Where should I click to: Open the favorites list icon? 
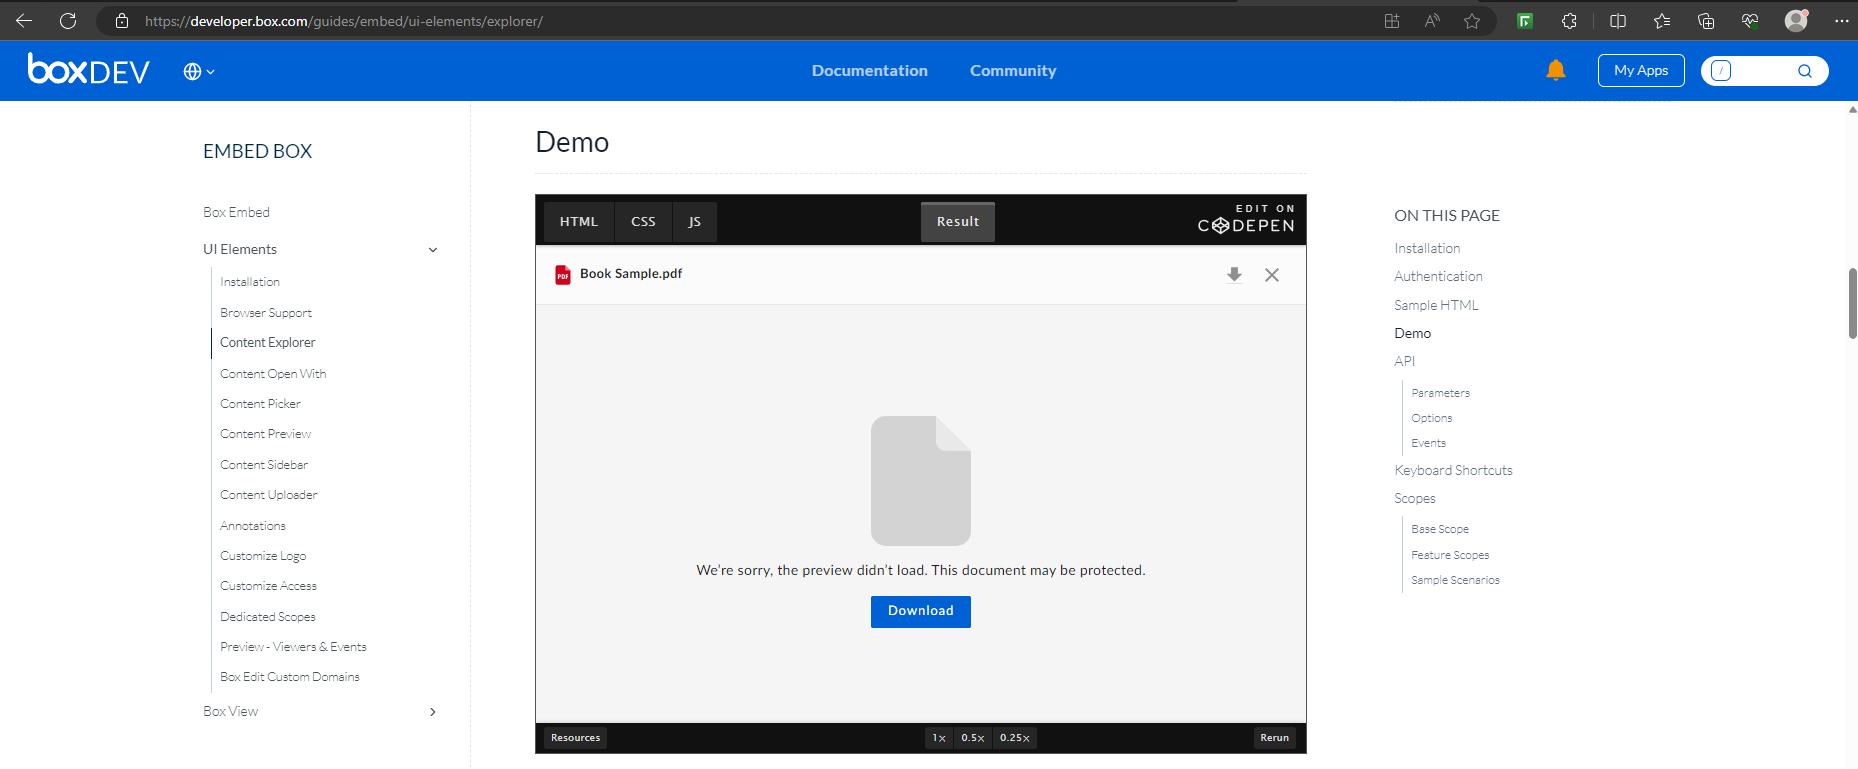point(1662,20)
